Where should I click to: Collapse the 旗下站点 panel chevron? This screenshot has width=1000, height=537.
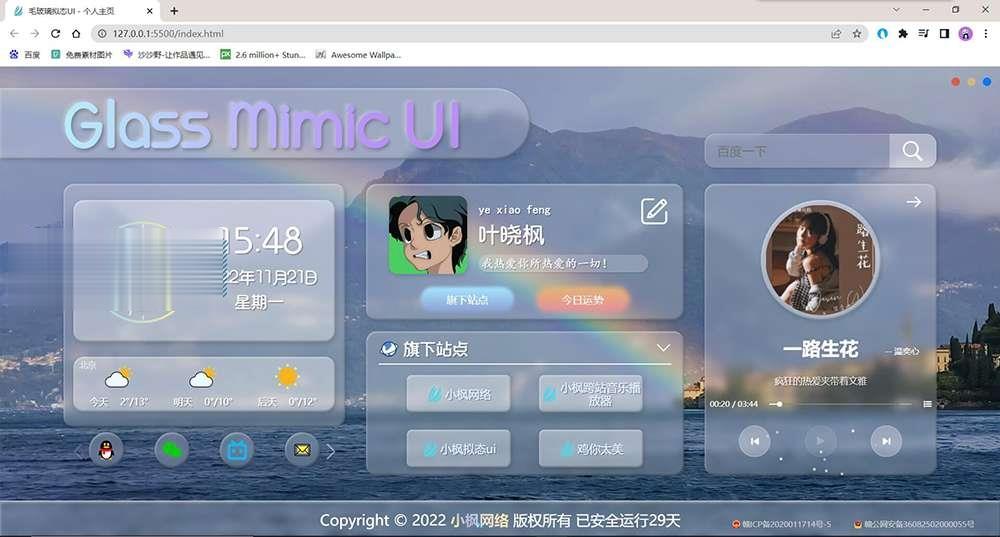663,348
